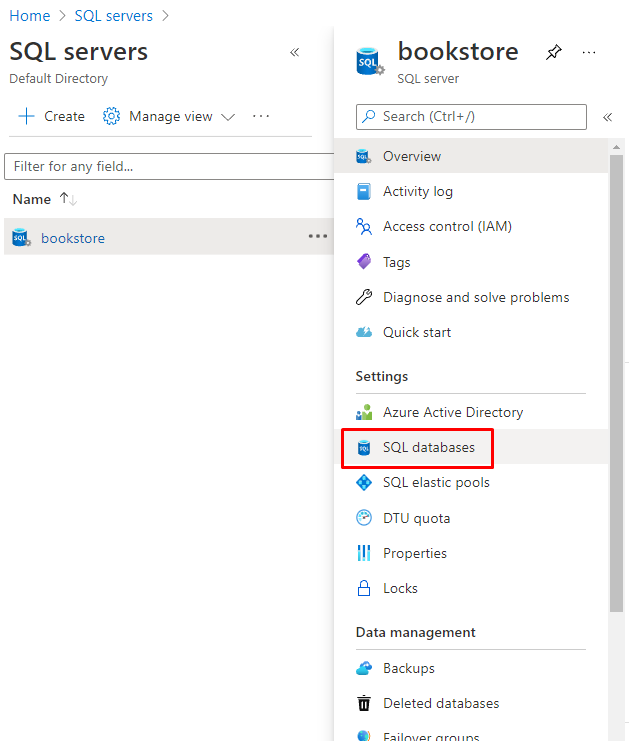
Task: Collapse the SQL servers list pane
Action: (x=294, y=52)
